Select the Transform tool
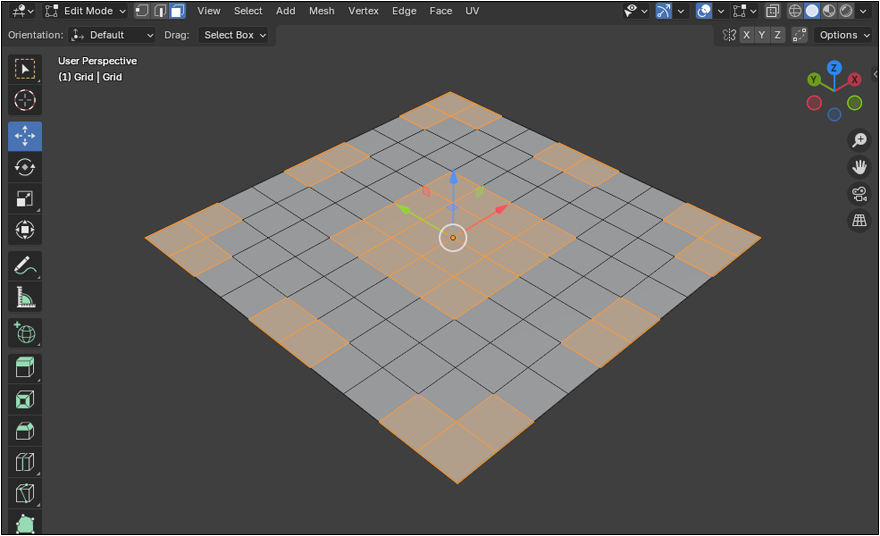The width and height of the screenshot is (880, 536). coord(25,230)
